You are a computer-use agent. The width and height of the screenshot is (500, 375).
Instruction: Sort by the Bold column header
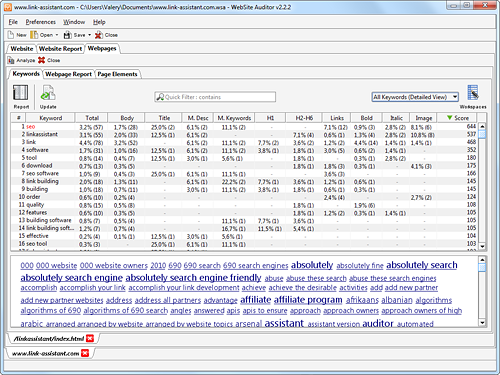[366, 118]
